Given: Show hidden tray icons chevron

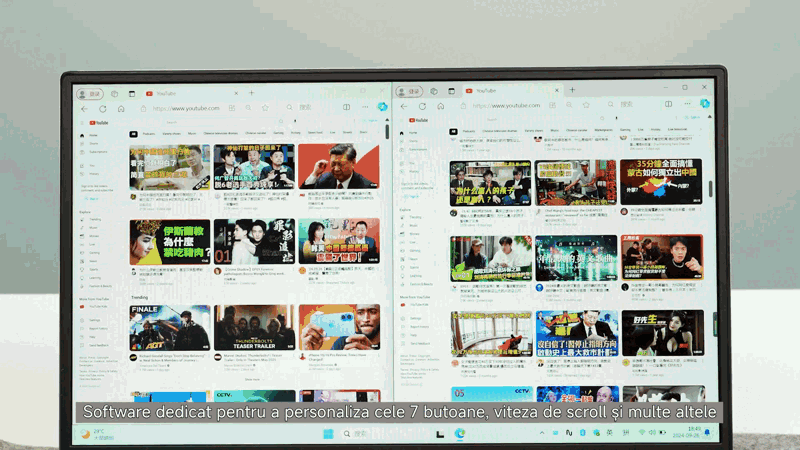Looking at the screenshot, I should coord(542,433).
